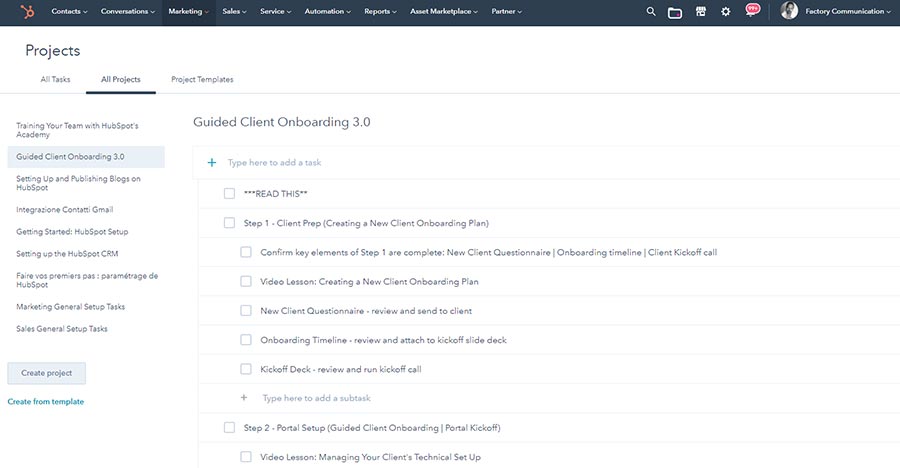Tick the New Client Questionnaire checkbox
Viewport: 900px width, 468px height.
246,311
